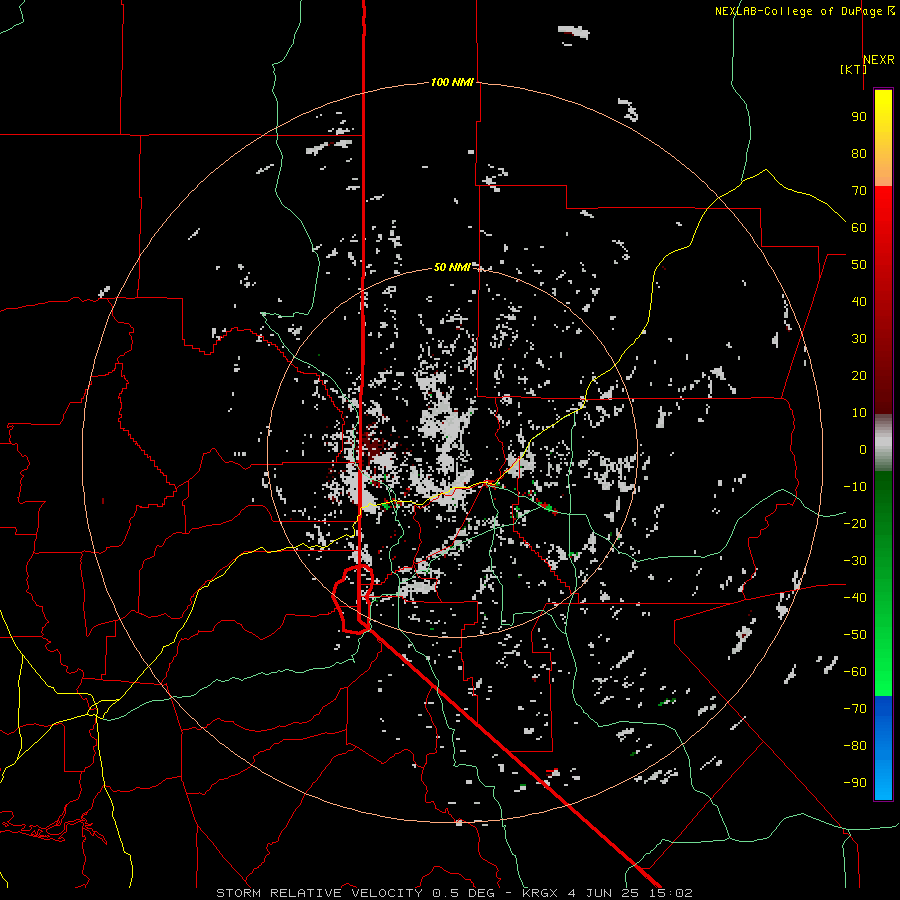Click the positive 30 scale value
This screenshot has width=900, height=900.
pyautogui.click(x=859, y=339)
